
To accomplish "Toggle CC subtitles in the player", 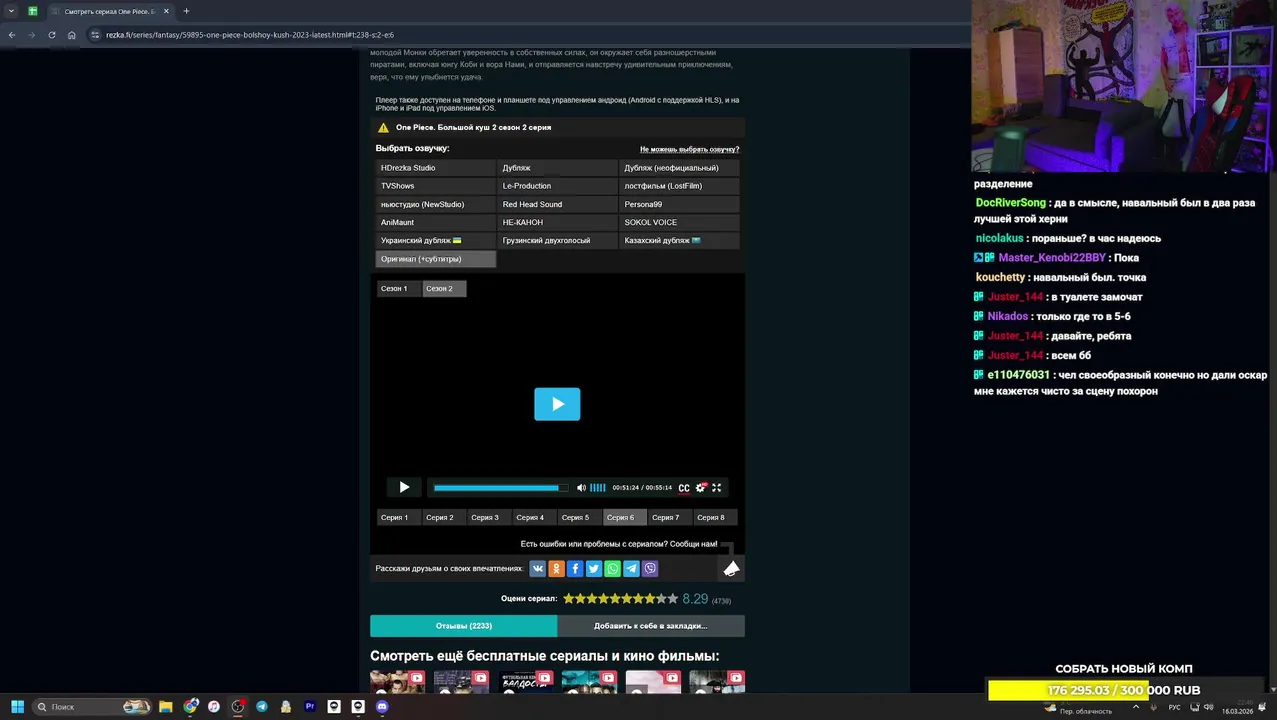I will pyautogui.click(x=684, y=488).
